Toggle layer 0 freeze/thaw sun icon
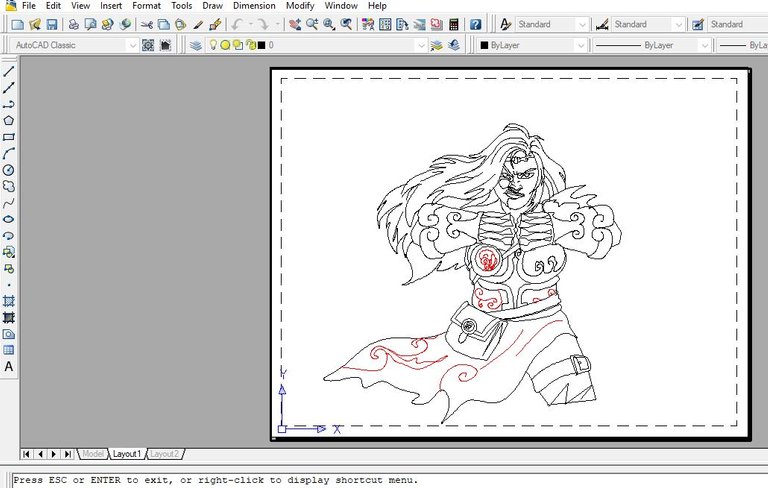Viewport: 768px width, 488px height. pos(225,45)
